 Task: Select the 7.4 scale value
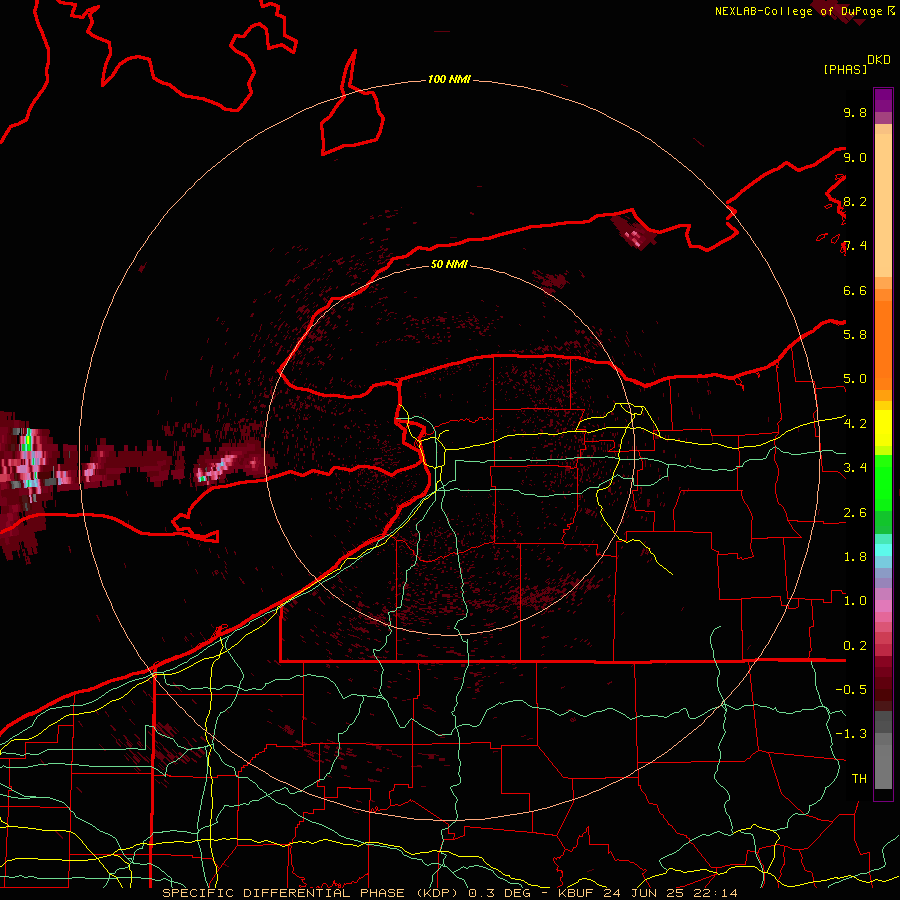click(855, 246)
